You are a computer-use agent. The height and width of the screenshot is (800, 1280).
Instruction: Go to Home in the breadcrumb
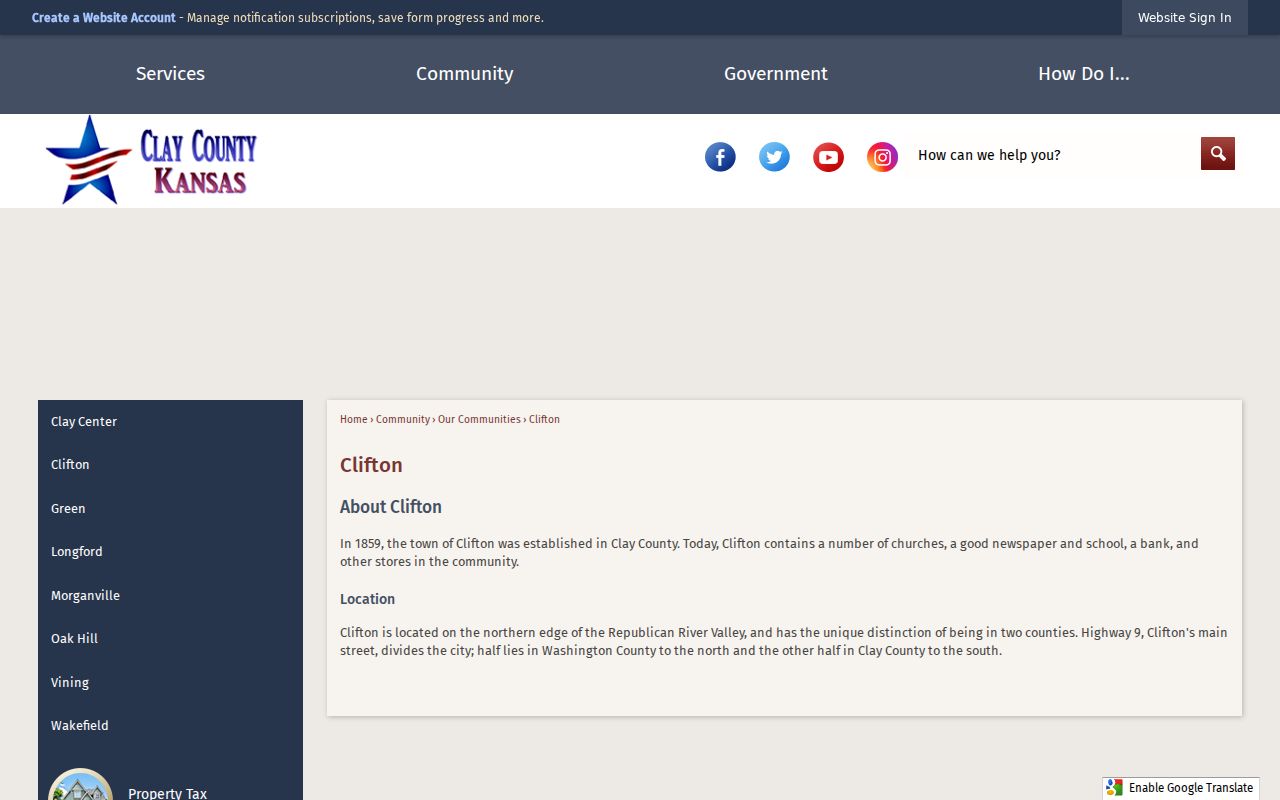pos(354,420)
